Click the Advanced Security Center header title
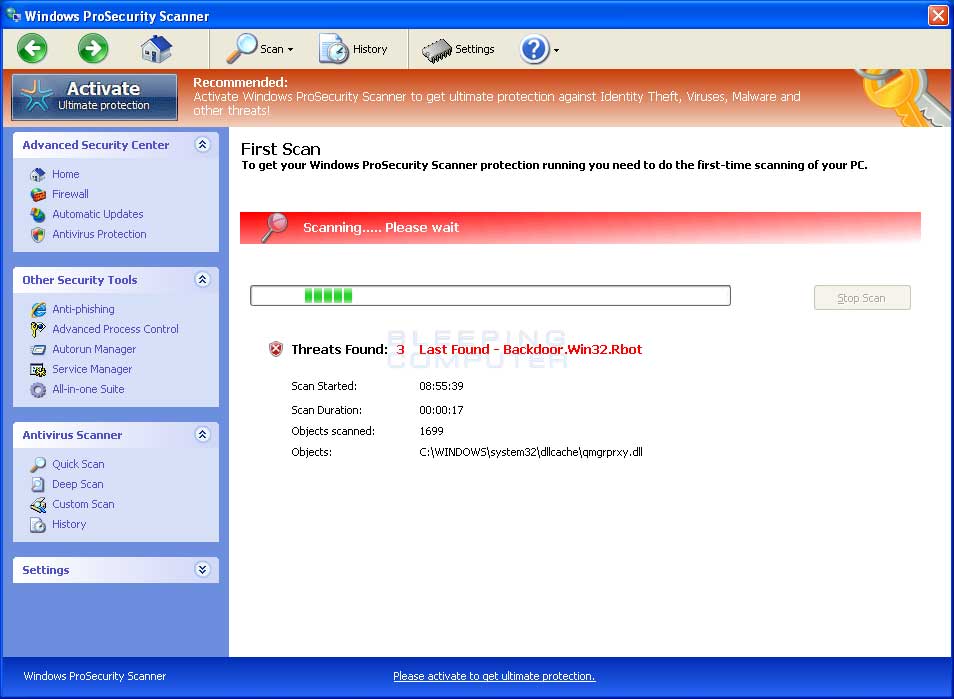This screenshot has width=954, height=699. tap(96, 145)
